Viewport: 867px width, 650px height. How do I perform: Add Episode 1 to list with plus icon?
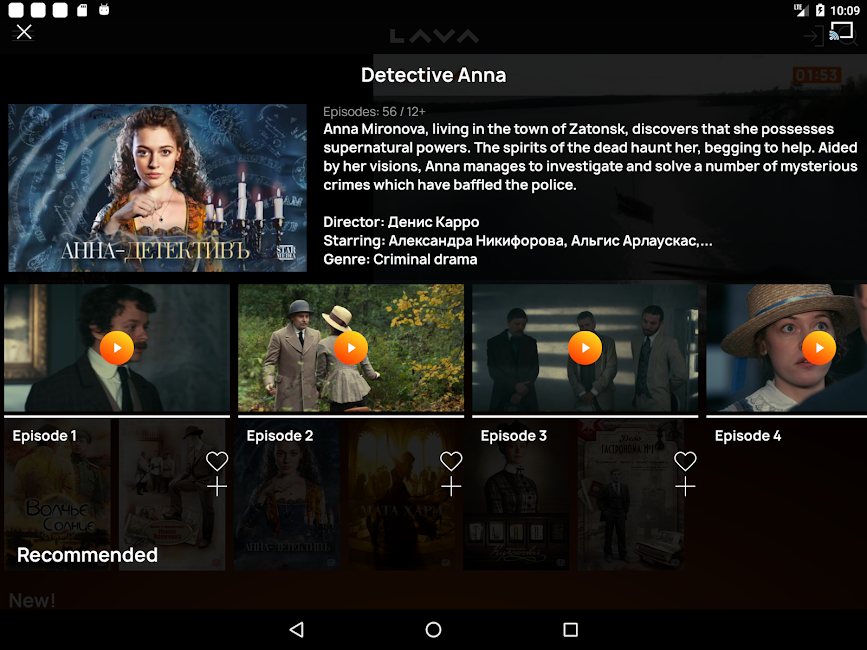pyautogui.click(x=217, y=486)
